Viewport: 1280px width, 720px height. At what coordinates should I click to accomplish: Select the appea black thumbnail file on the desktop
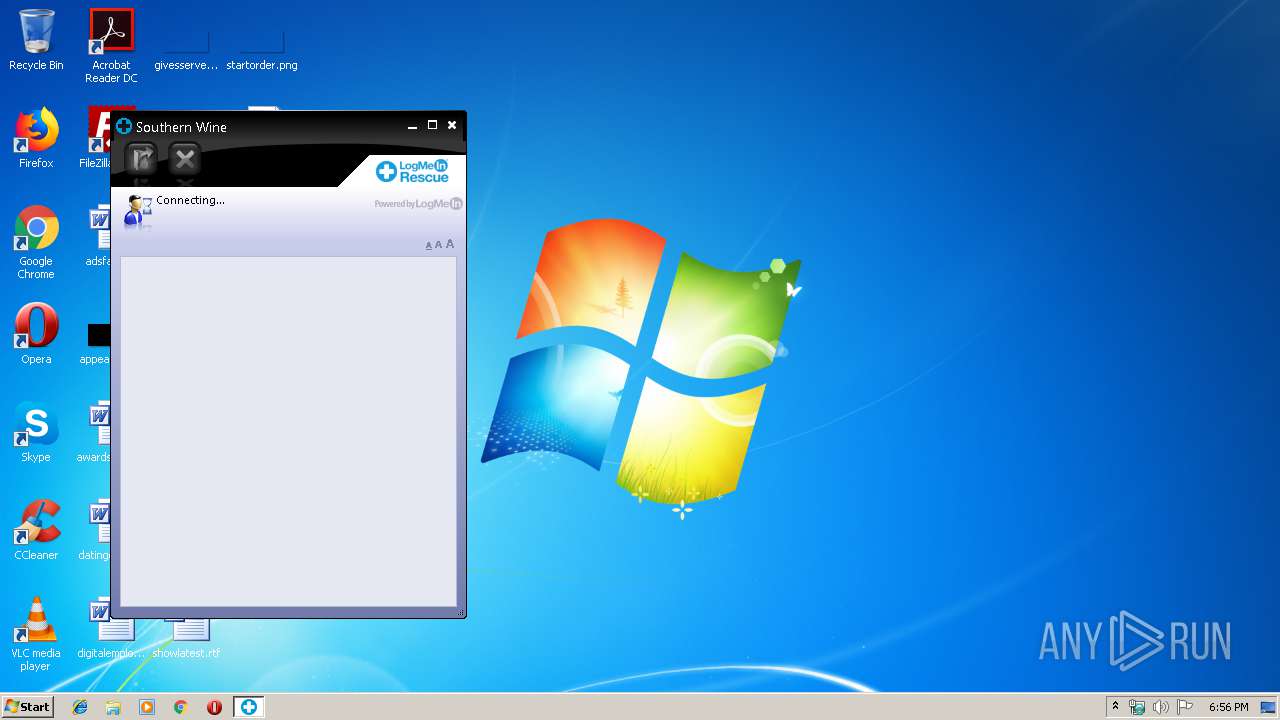[x=97, y=342]
